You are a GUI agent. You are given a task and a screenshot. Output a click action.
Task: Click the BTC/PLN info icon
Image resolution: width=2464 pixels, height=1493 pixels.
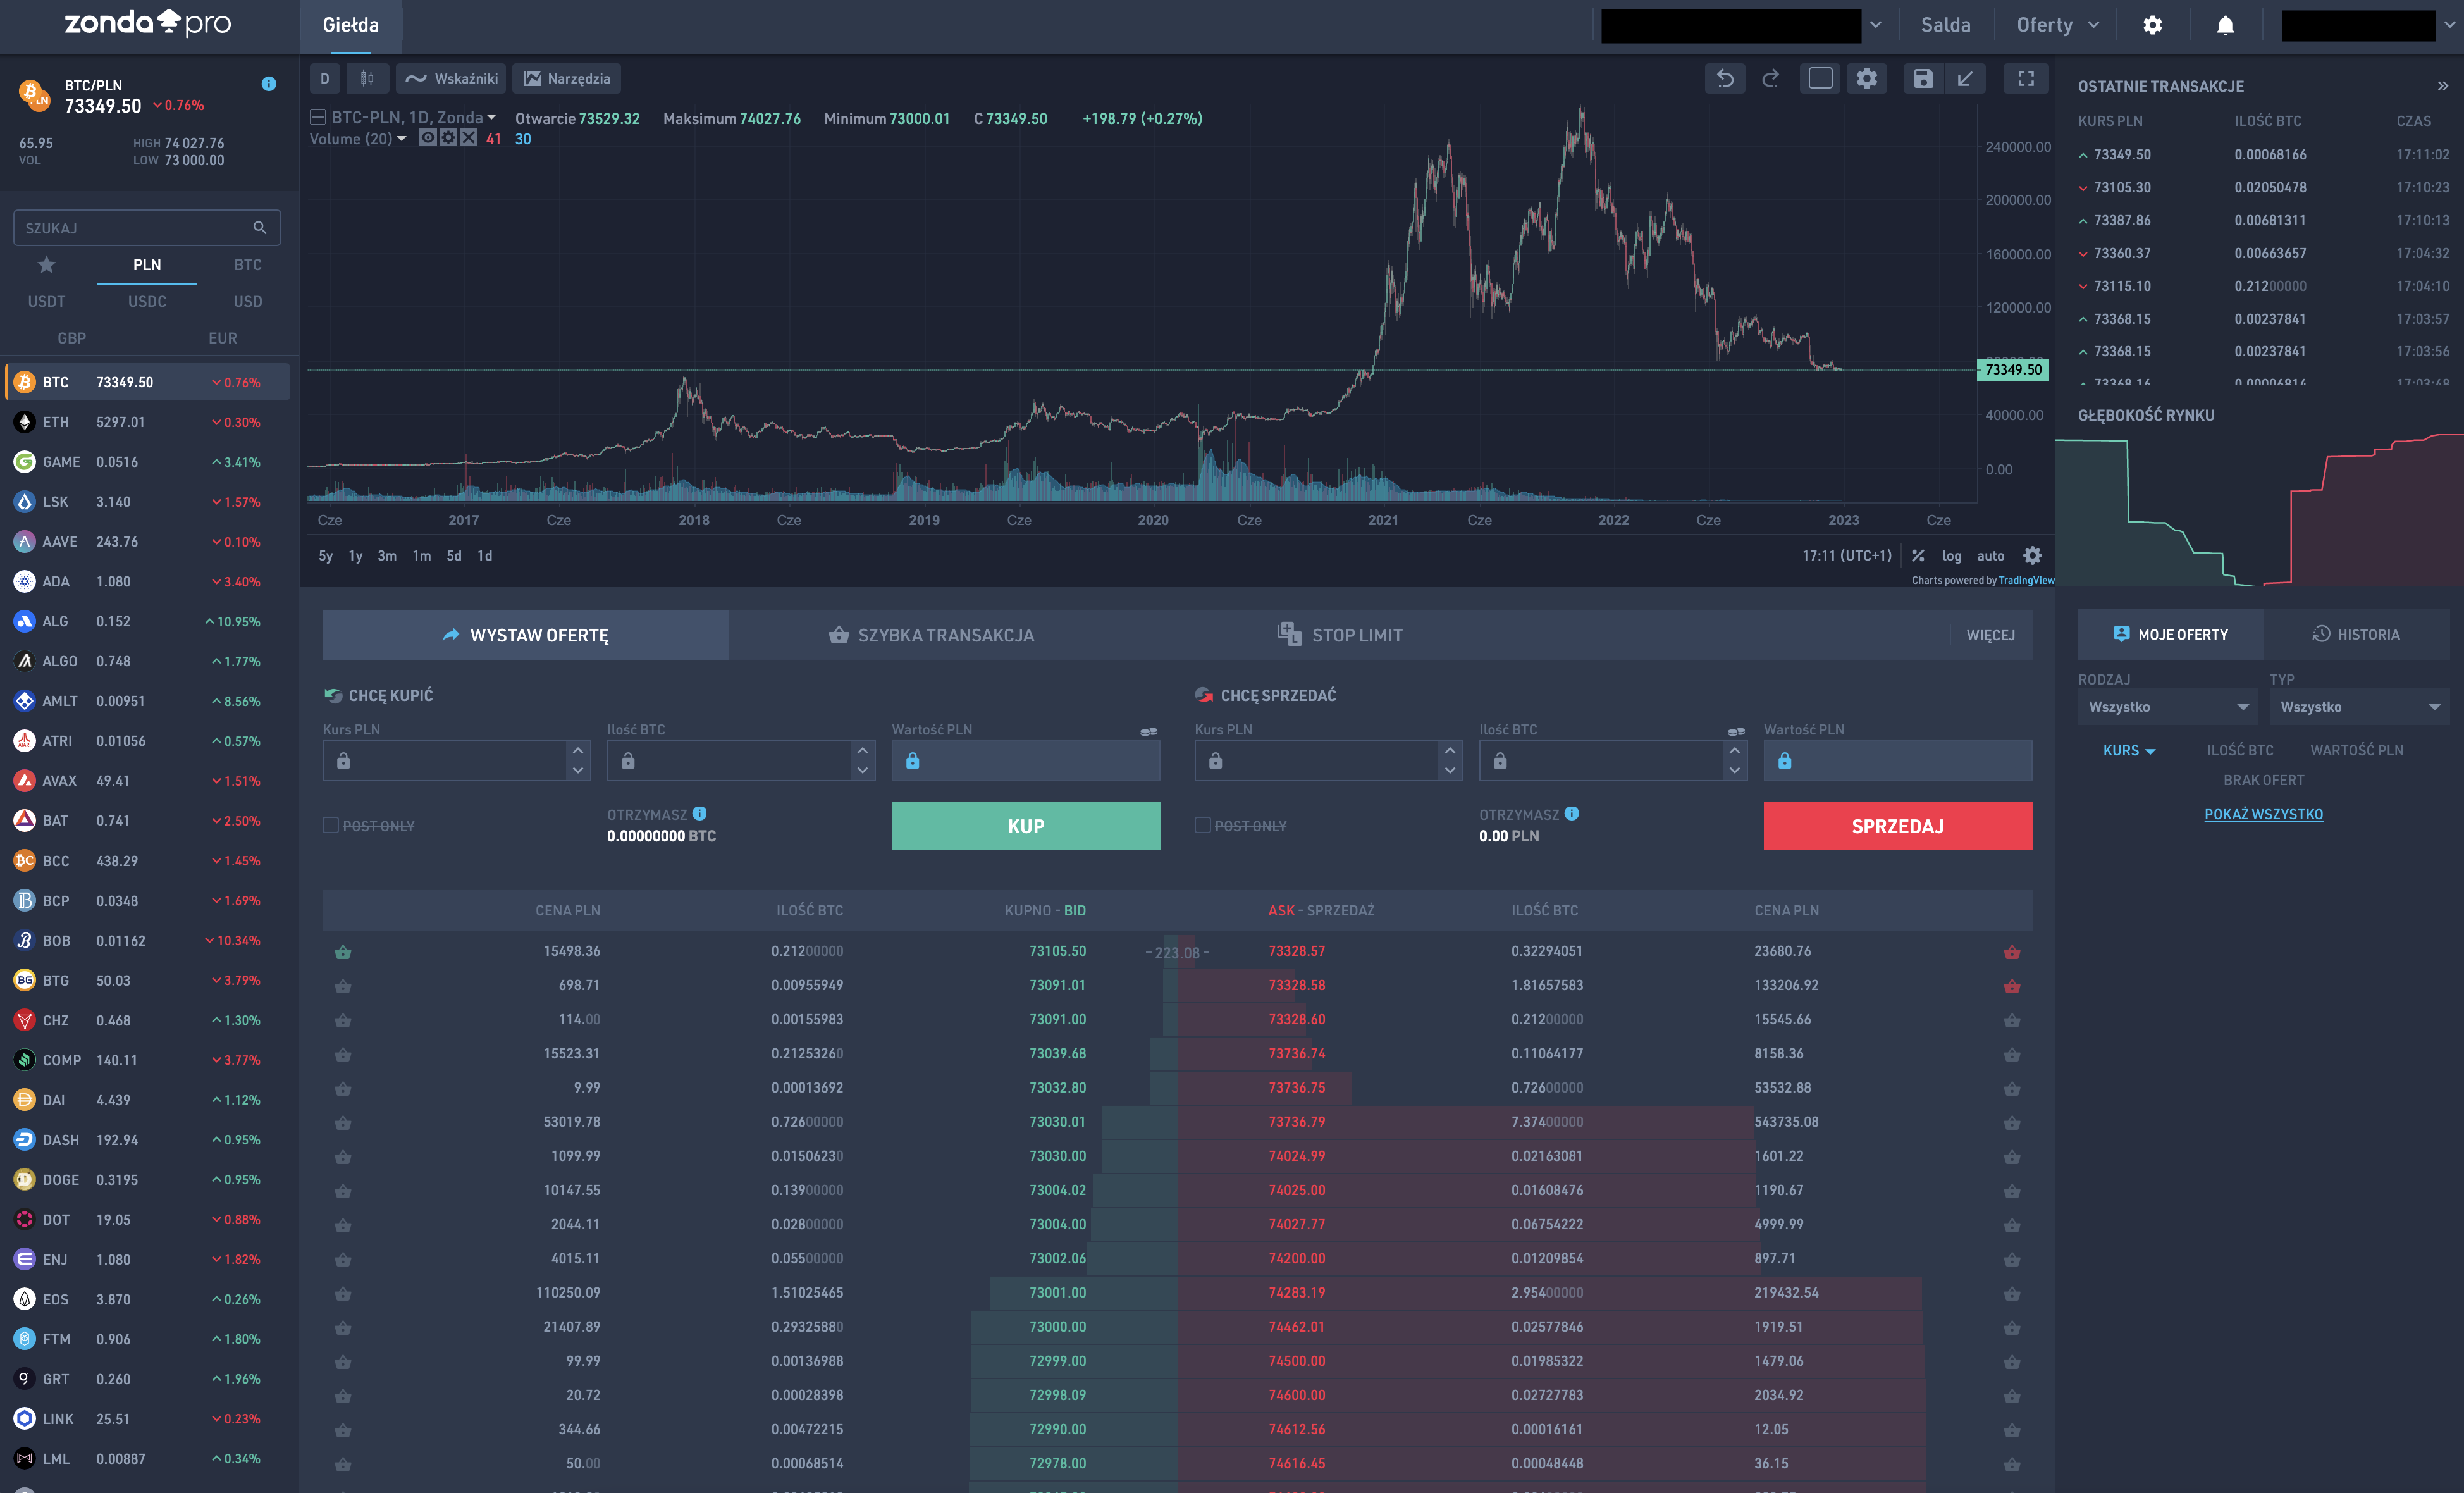point(268,84)
